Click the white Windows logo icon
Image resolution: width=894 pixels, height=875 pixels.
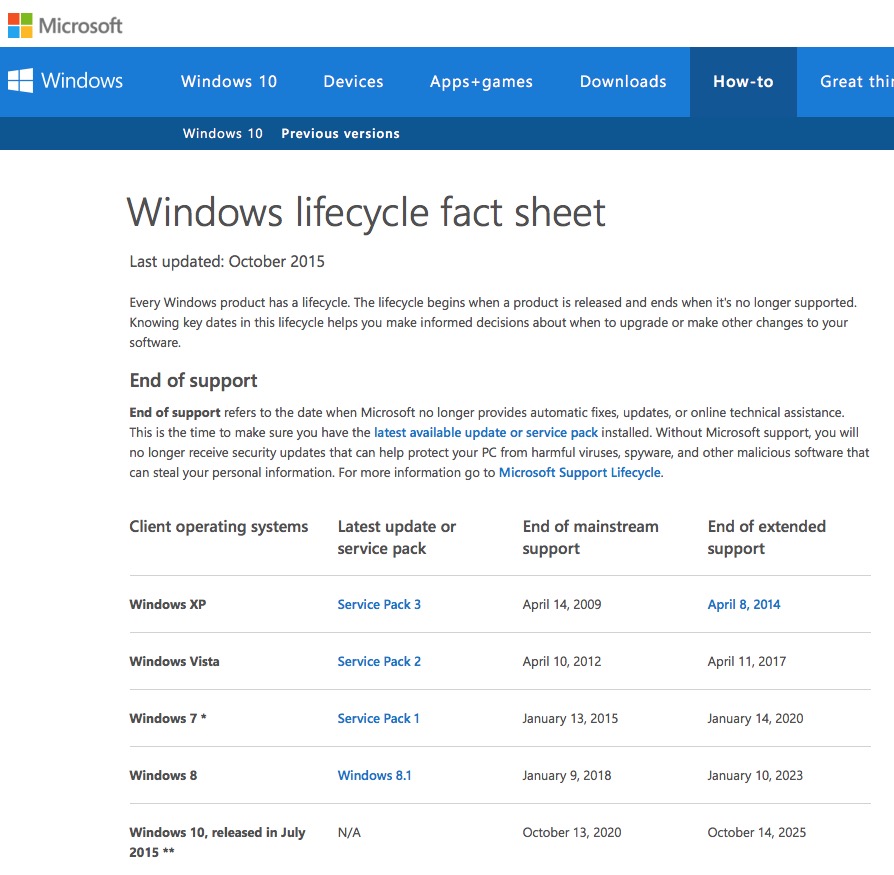[x=20, y=80]
